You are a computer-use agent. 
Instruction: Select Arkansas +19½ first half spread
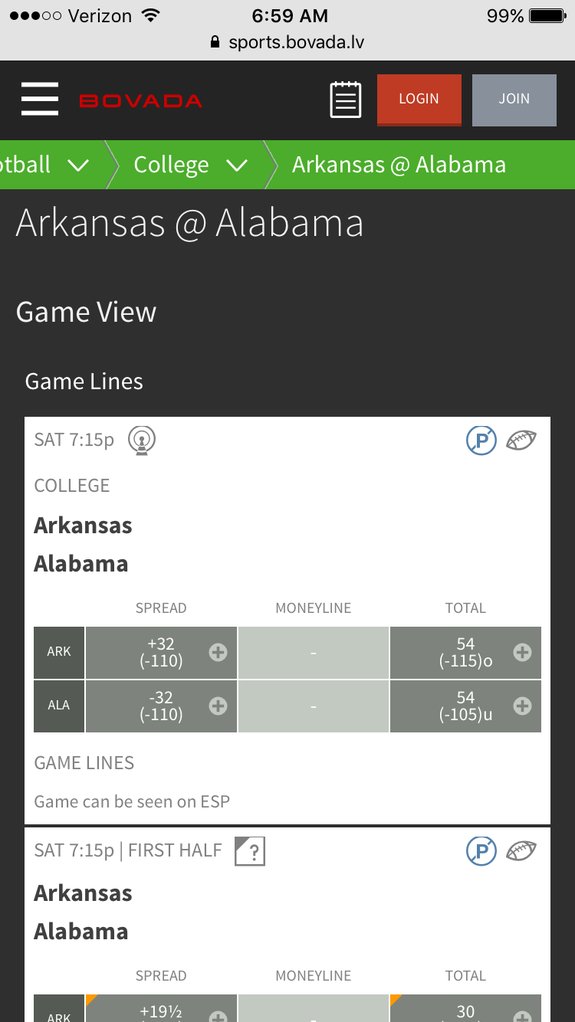click(161, 1008)
